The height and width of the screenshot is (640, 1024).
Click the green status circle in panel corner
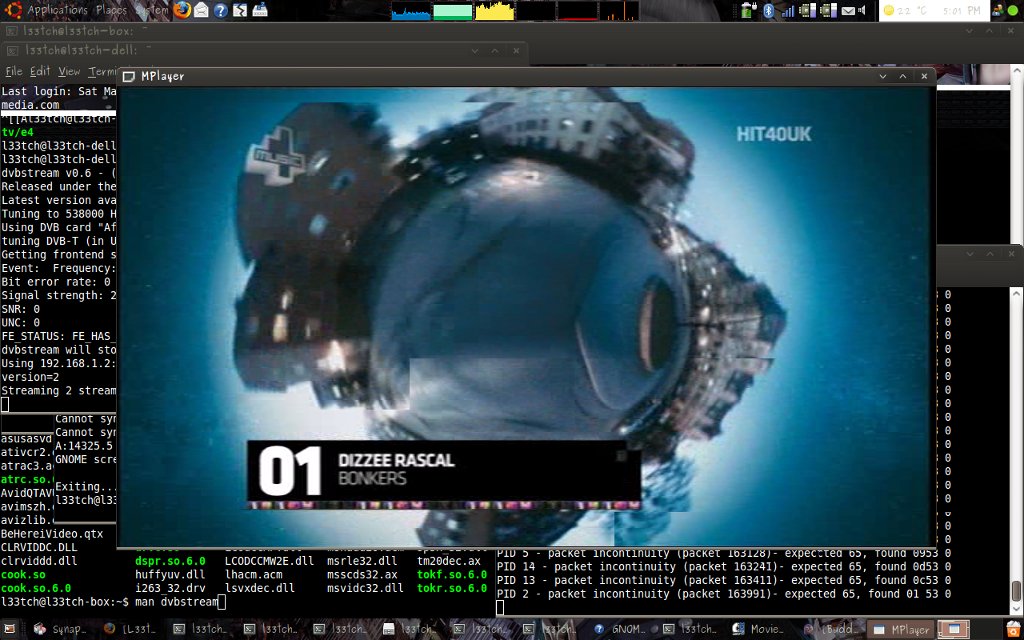1013,10
